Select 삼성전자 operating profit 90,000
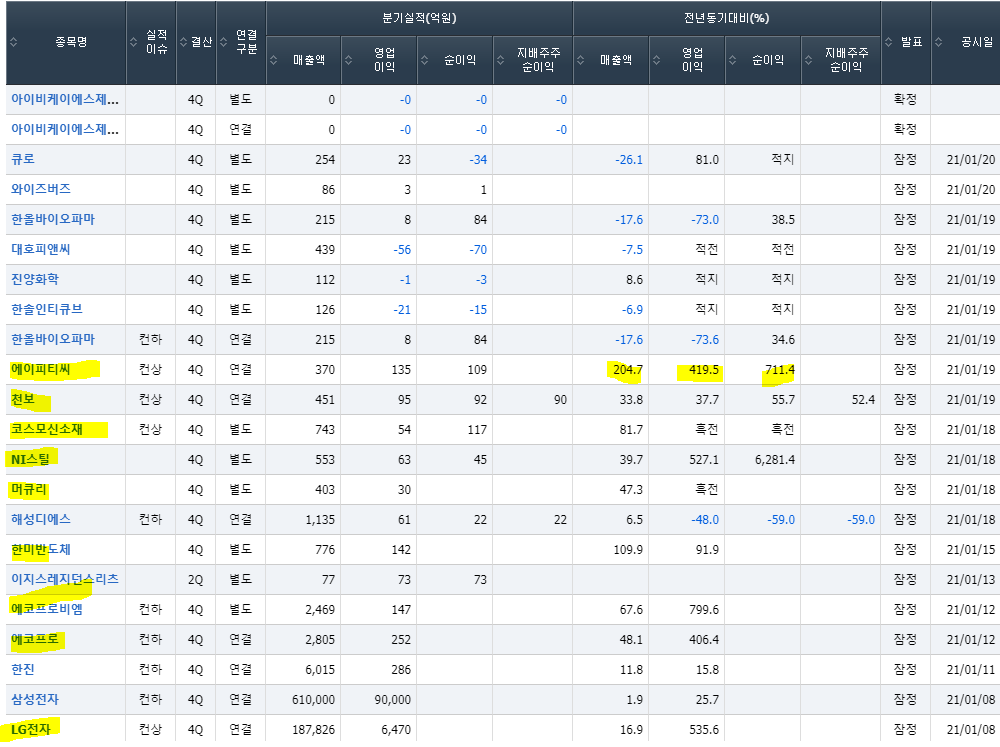 (392, 700)
